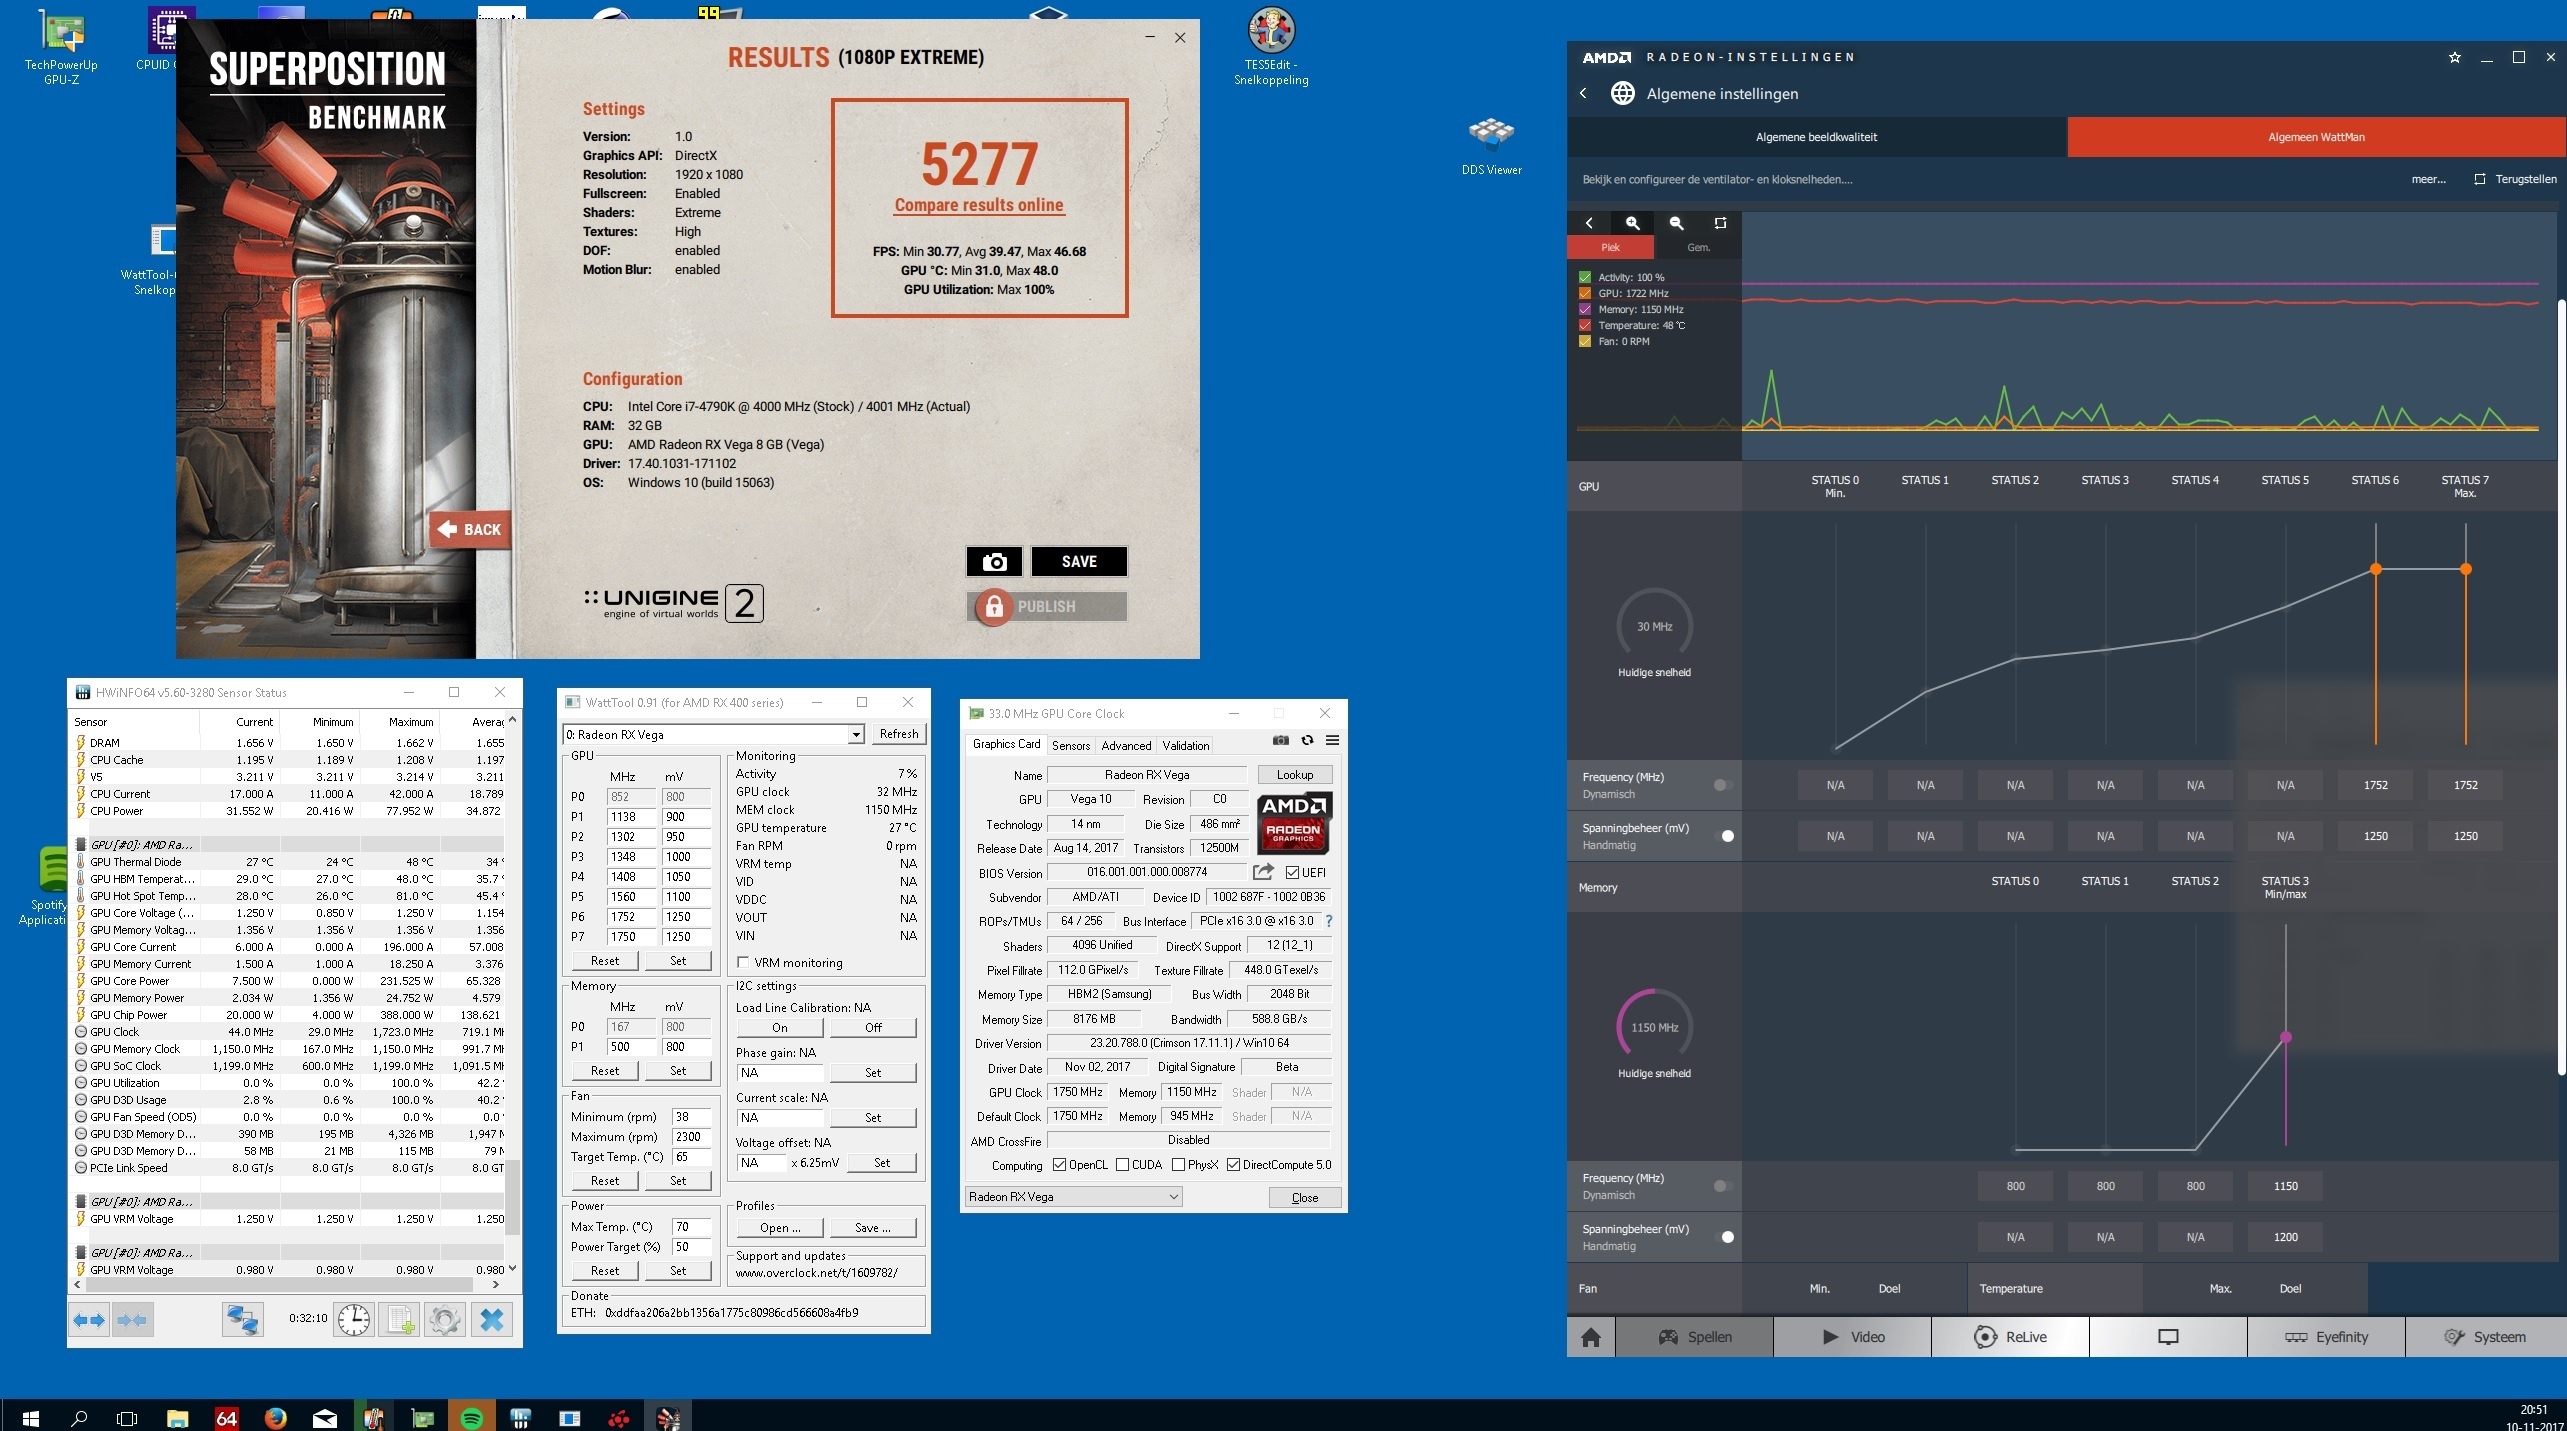Expand the GPU selector dropdown in GPU-Z
This screenshot has width=2567, height=1431.
coord(1174,1197)
